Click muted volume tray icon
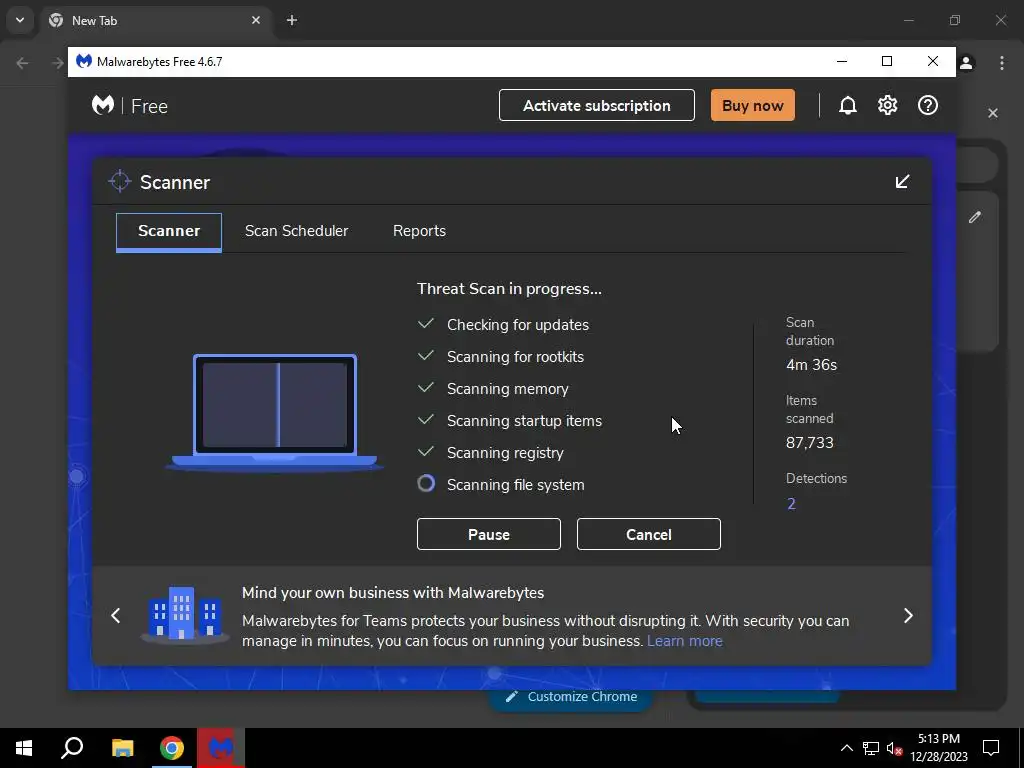Screen dimensions: 1024x768 coord(894,748)
